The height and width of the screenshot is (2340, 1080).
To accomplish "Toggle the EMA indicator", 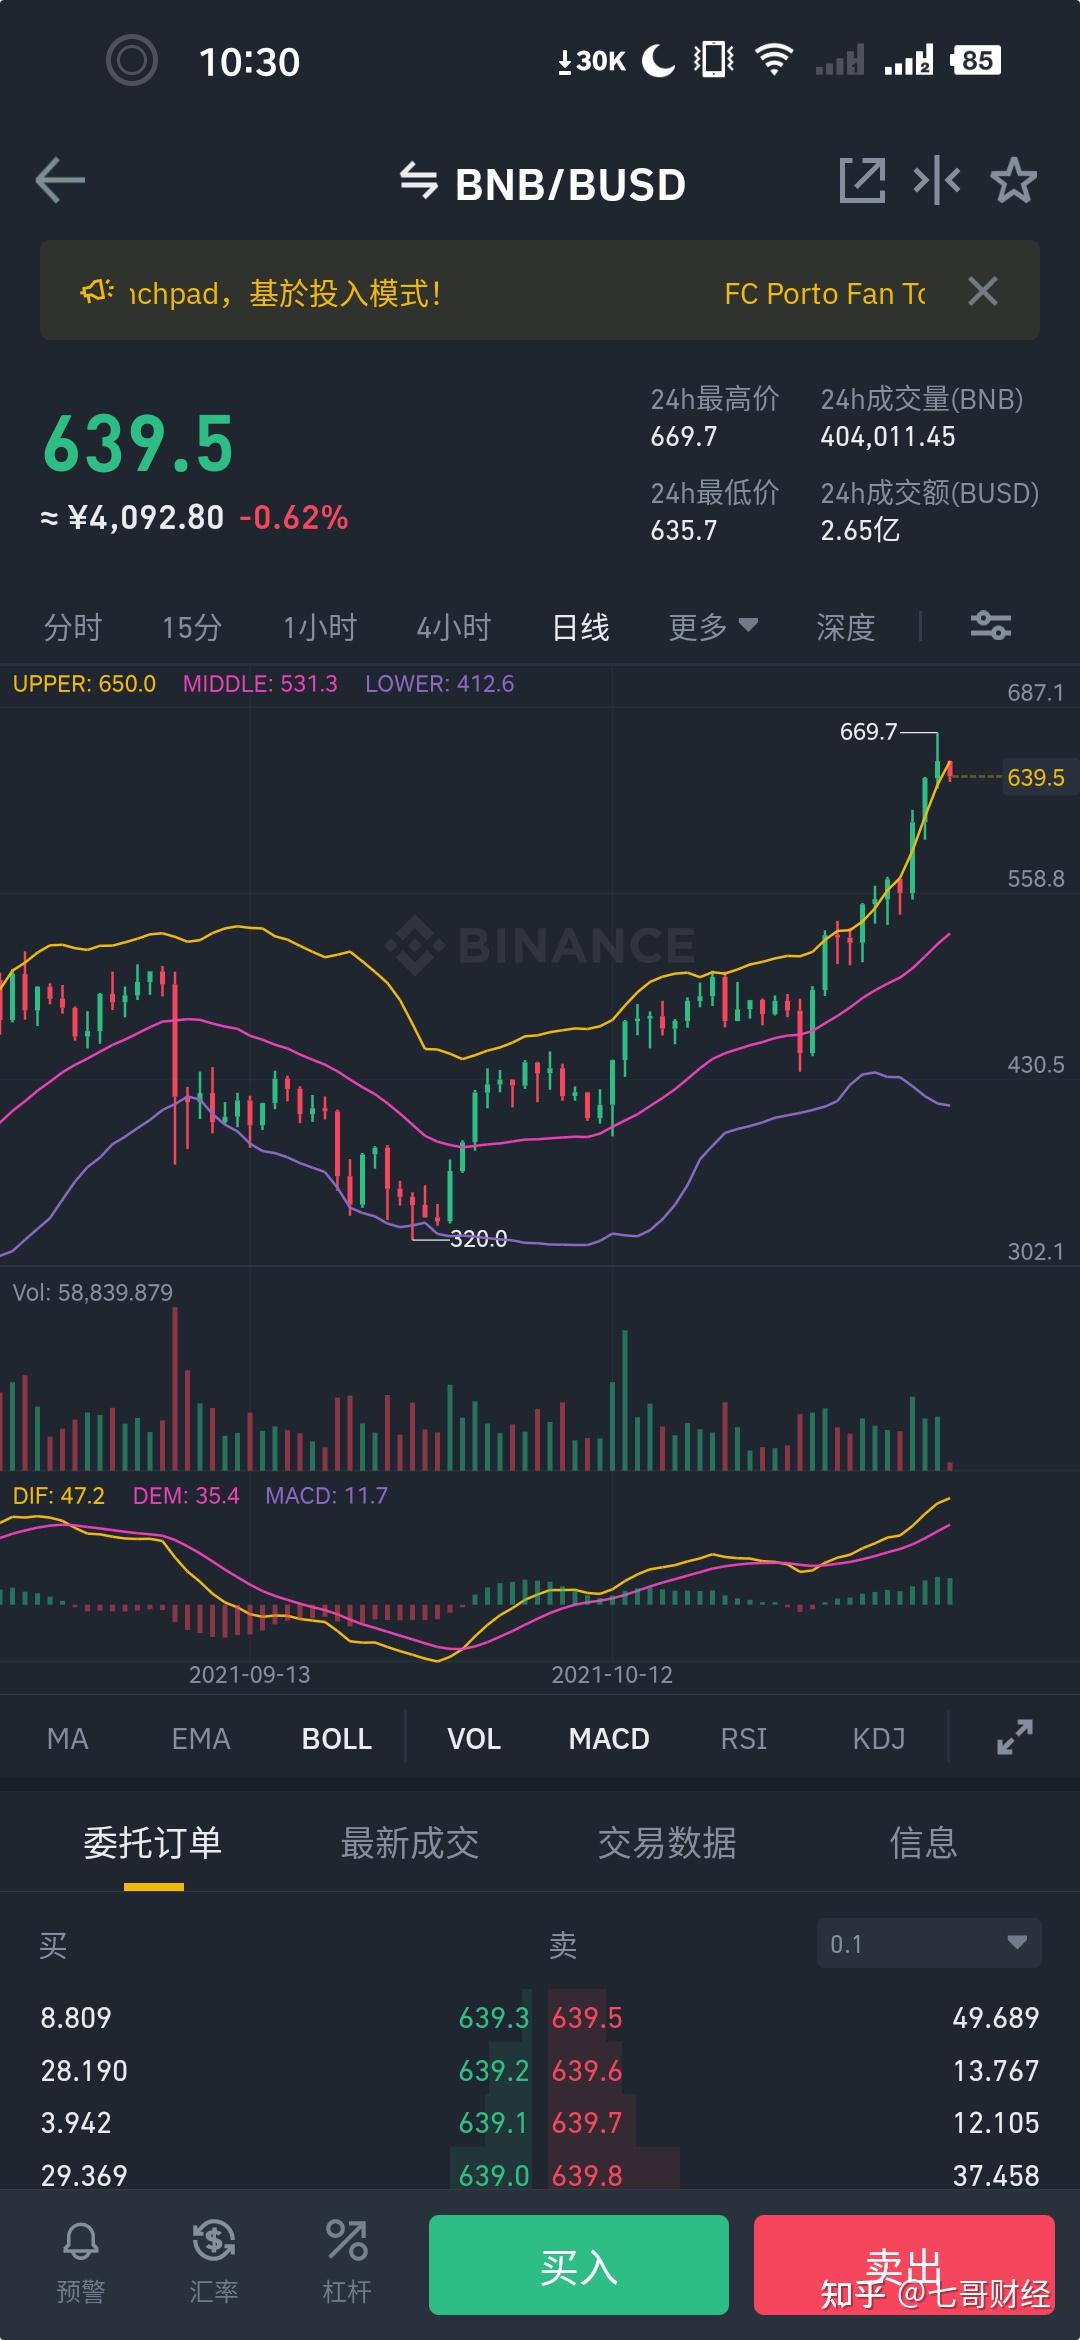I will point(201,1738).
